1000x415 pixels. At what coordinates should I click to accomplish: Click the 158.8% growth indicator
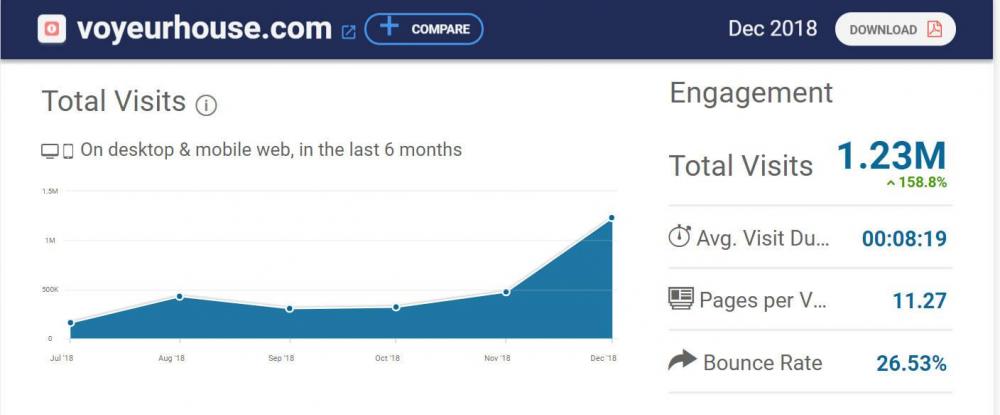point(915,183)
